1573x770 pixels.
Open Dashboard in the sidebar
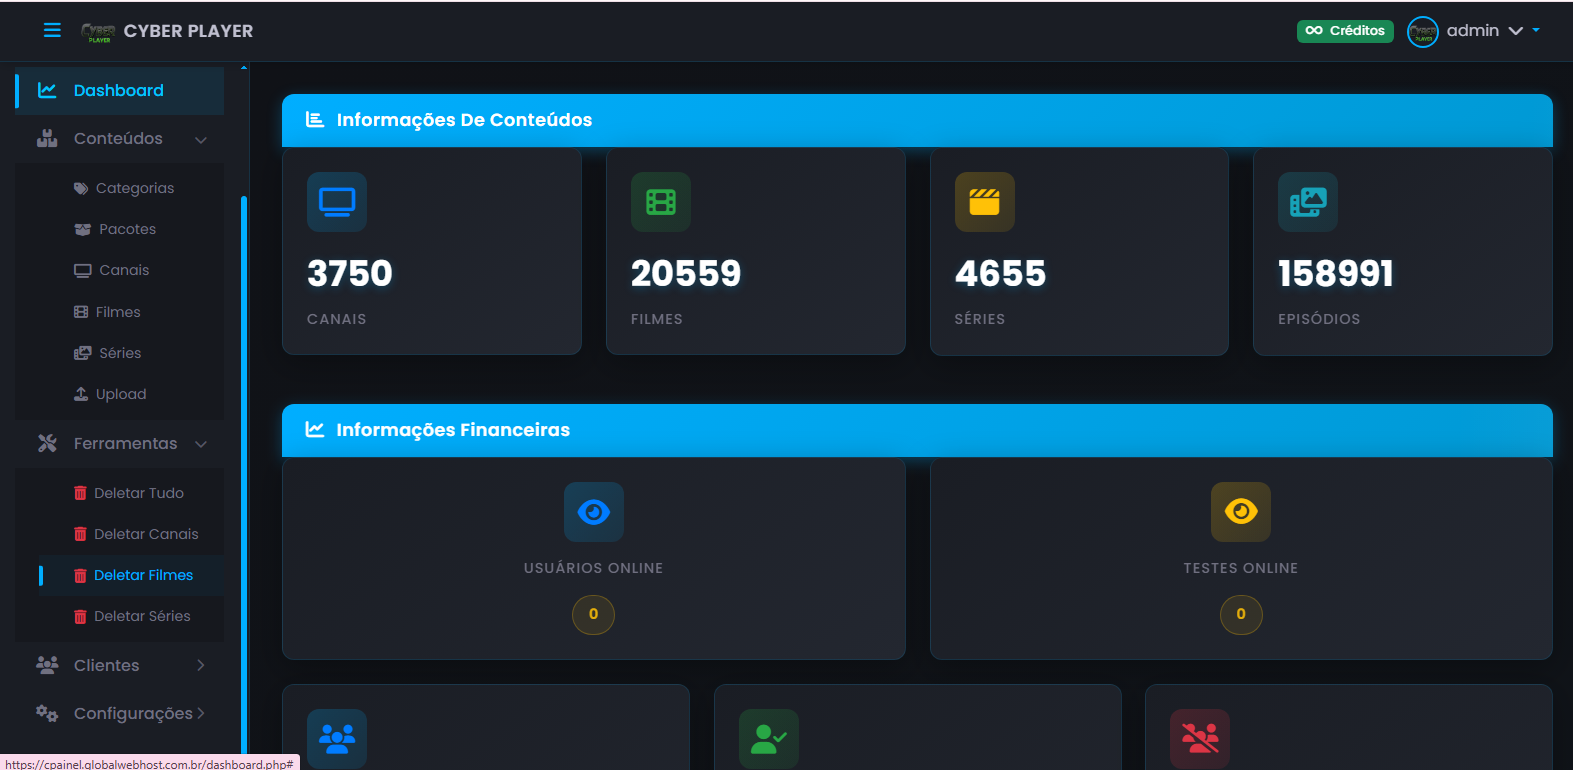118,91
